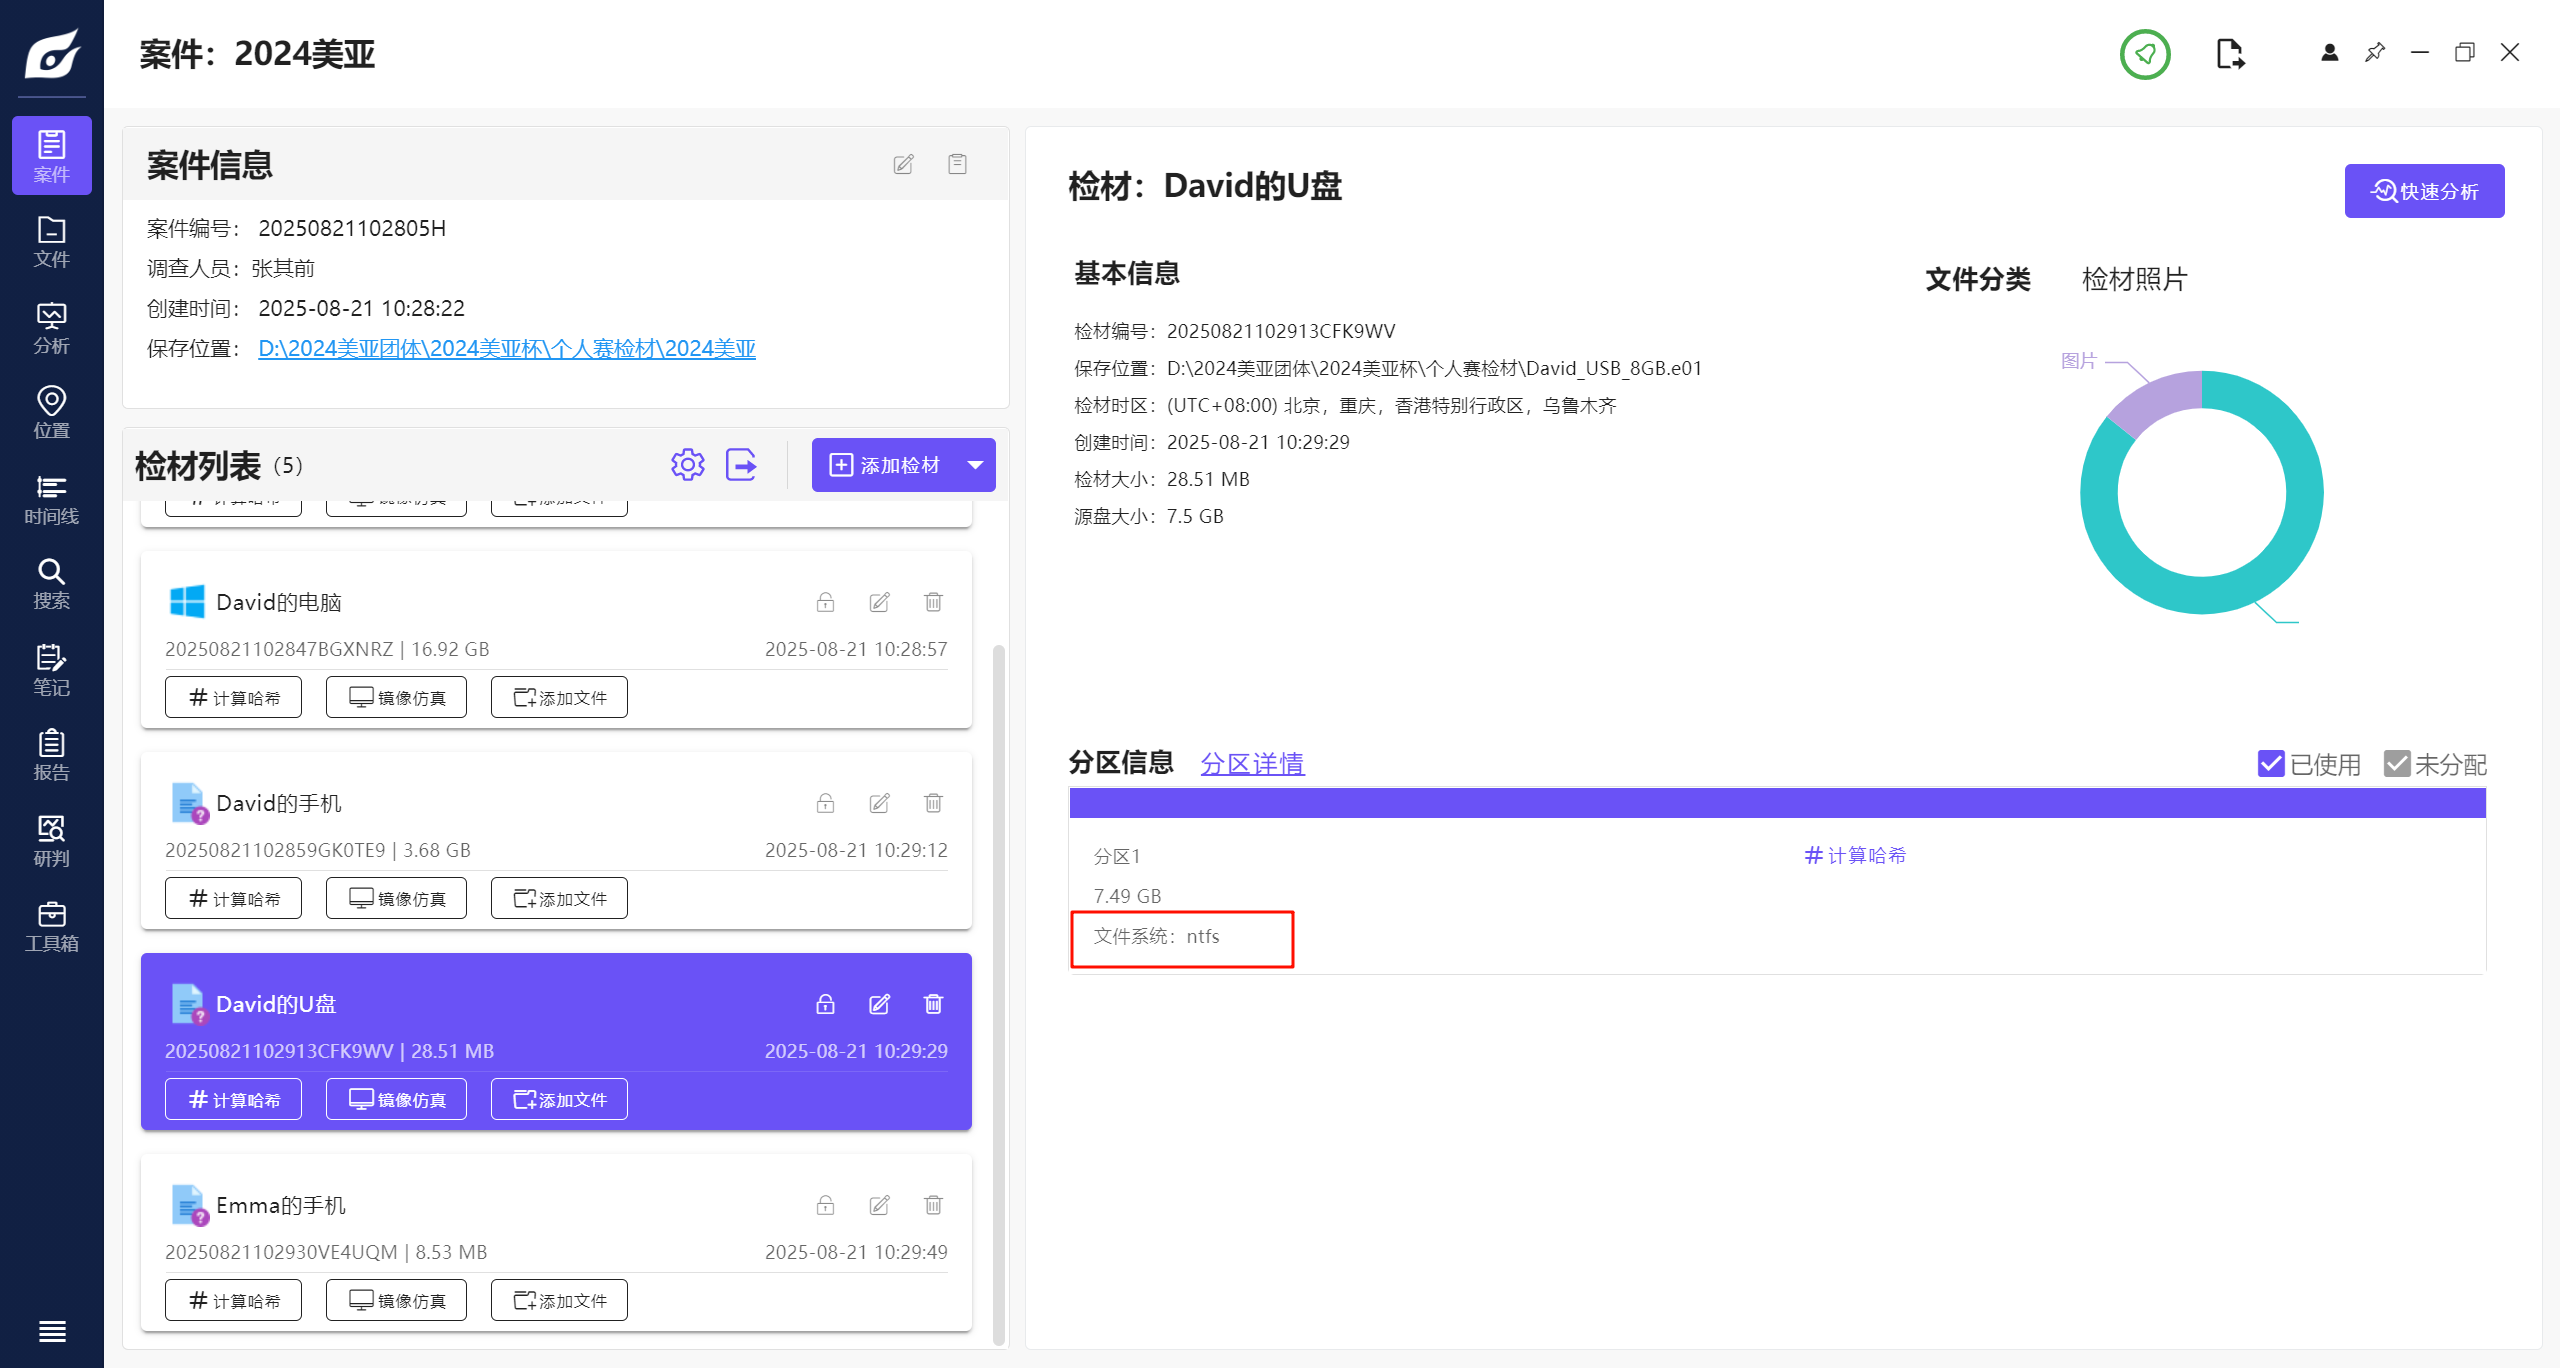Click the purple partition usage bar
Screen dimensions: 2560x1368
(1777, 803)
